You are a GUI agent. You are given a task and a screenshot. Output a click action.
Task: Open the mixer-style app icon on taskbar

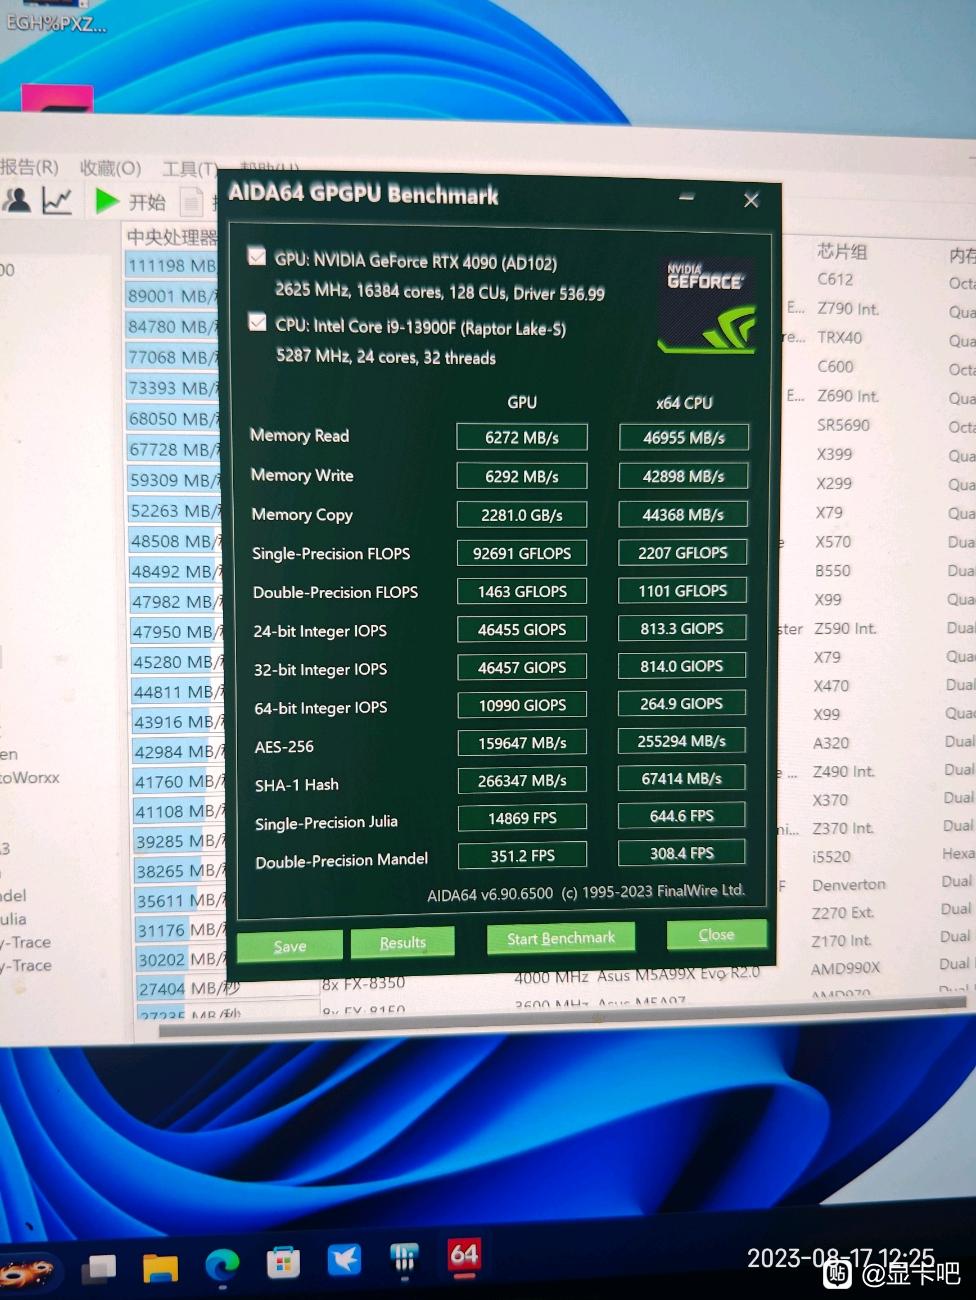pos(404,1258)
